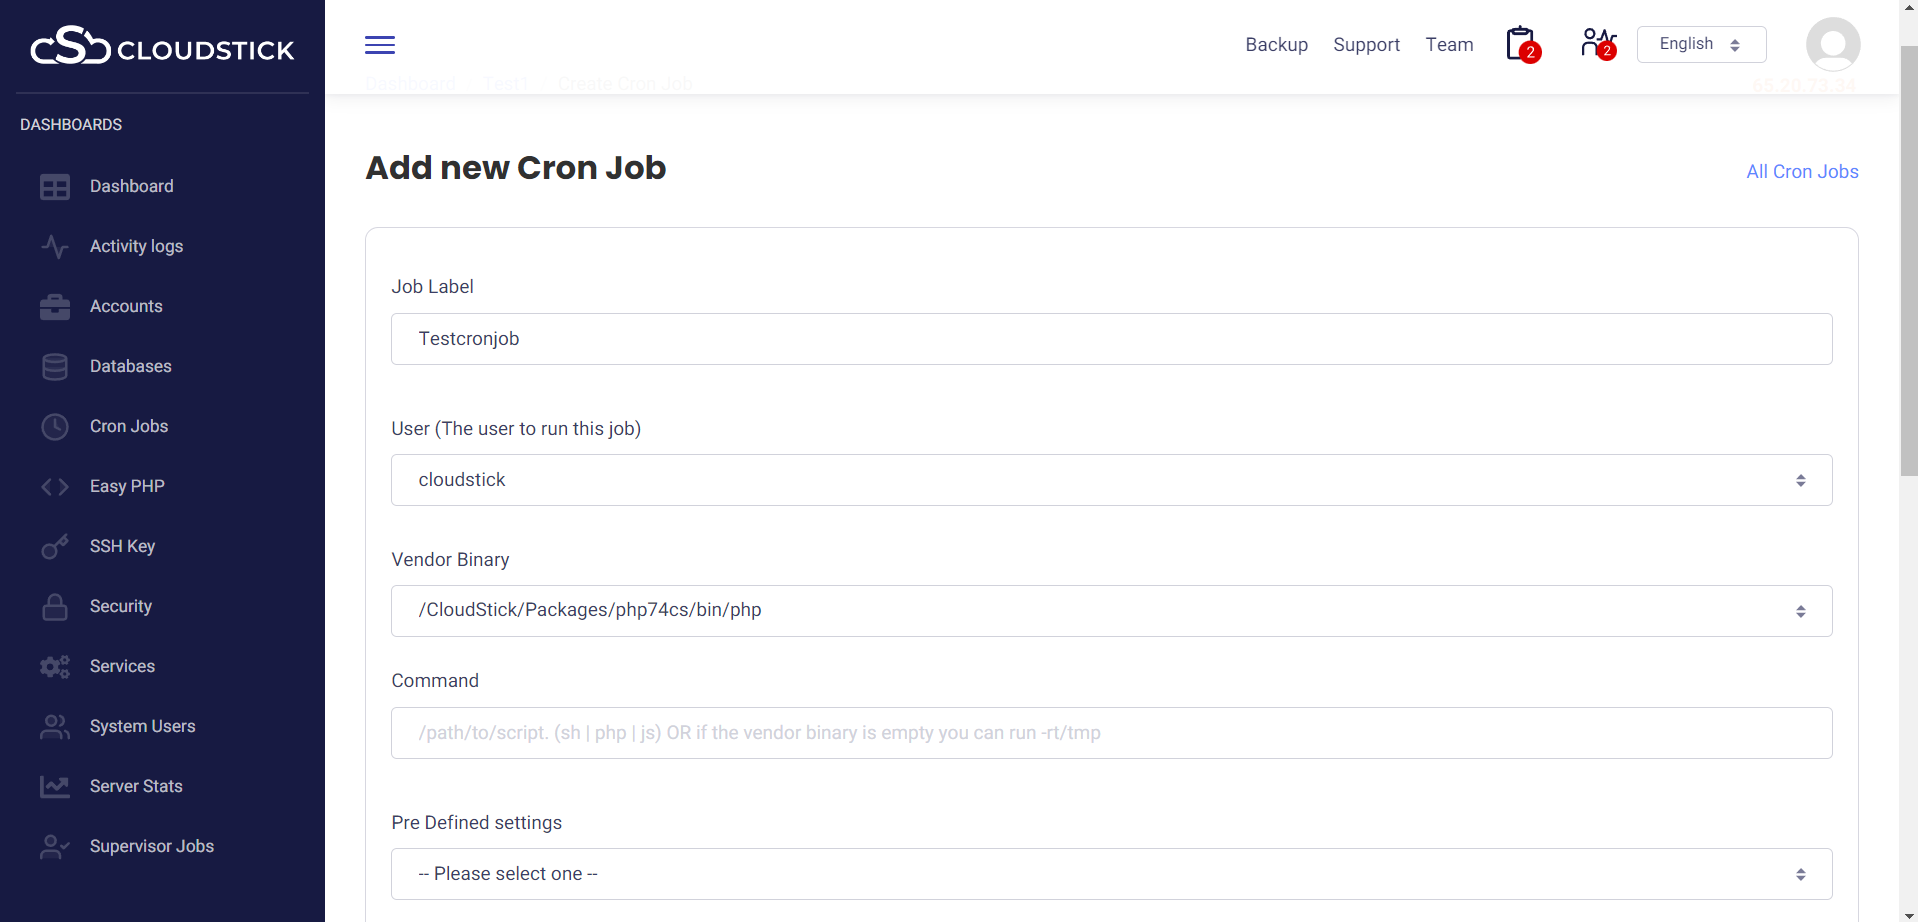Open the English language dropdown
The height and width of the screenshot is (922, 1918).
(x=1700, y=45)
